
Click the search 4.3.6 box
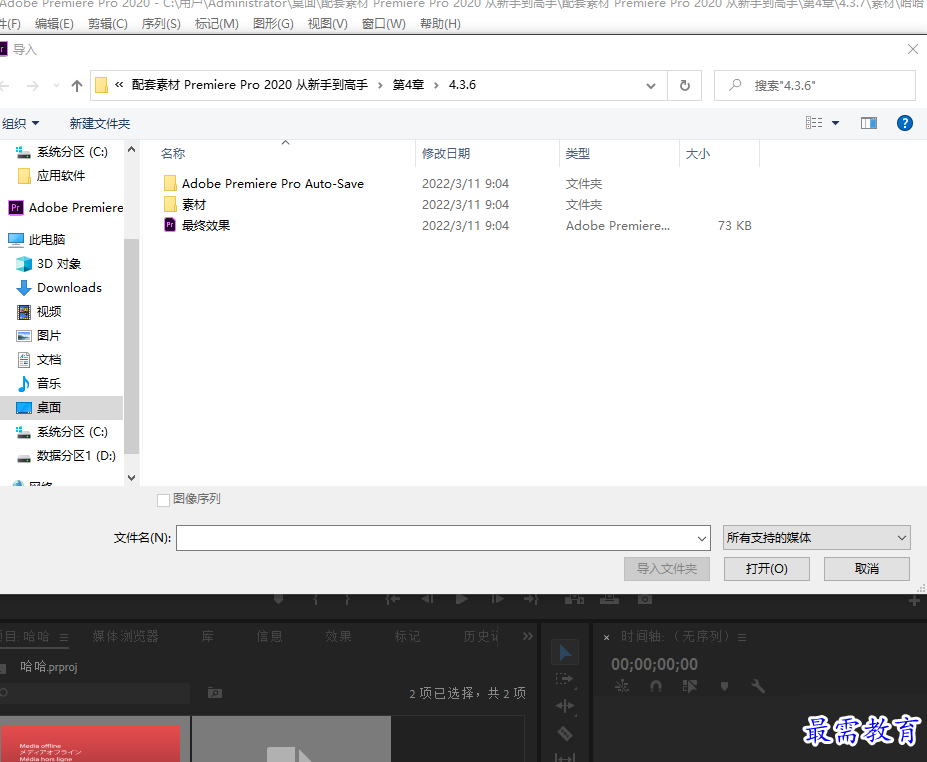tap(815, 86)
